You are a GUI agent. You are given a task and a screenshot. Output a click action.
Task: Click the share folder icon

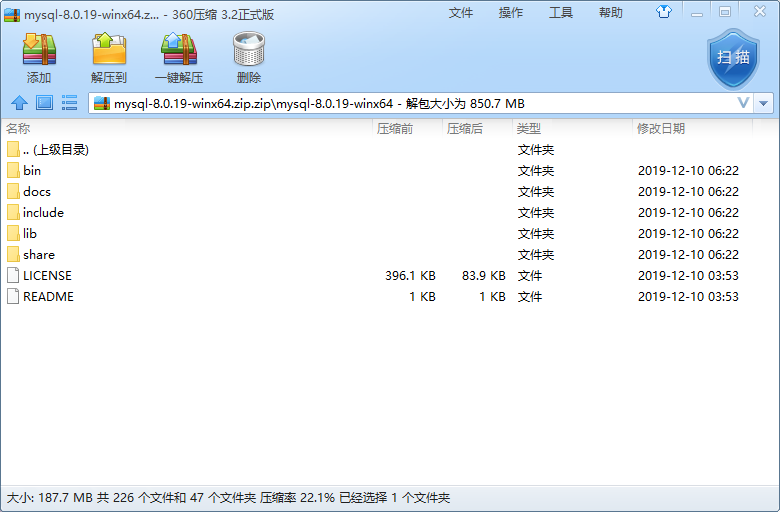[13, 254]
